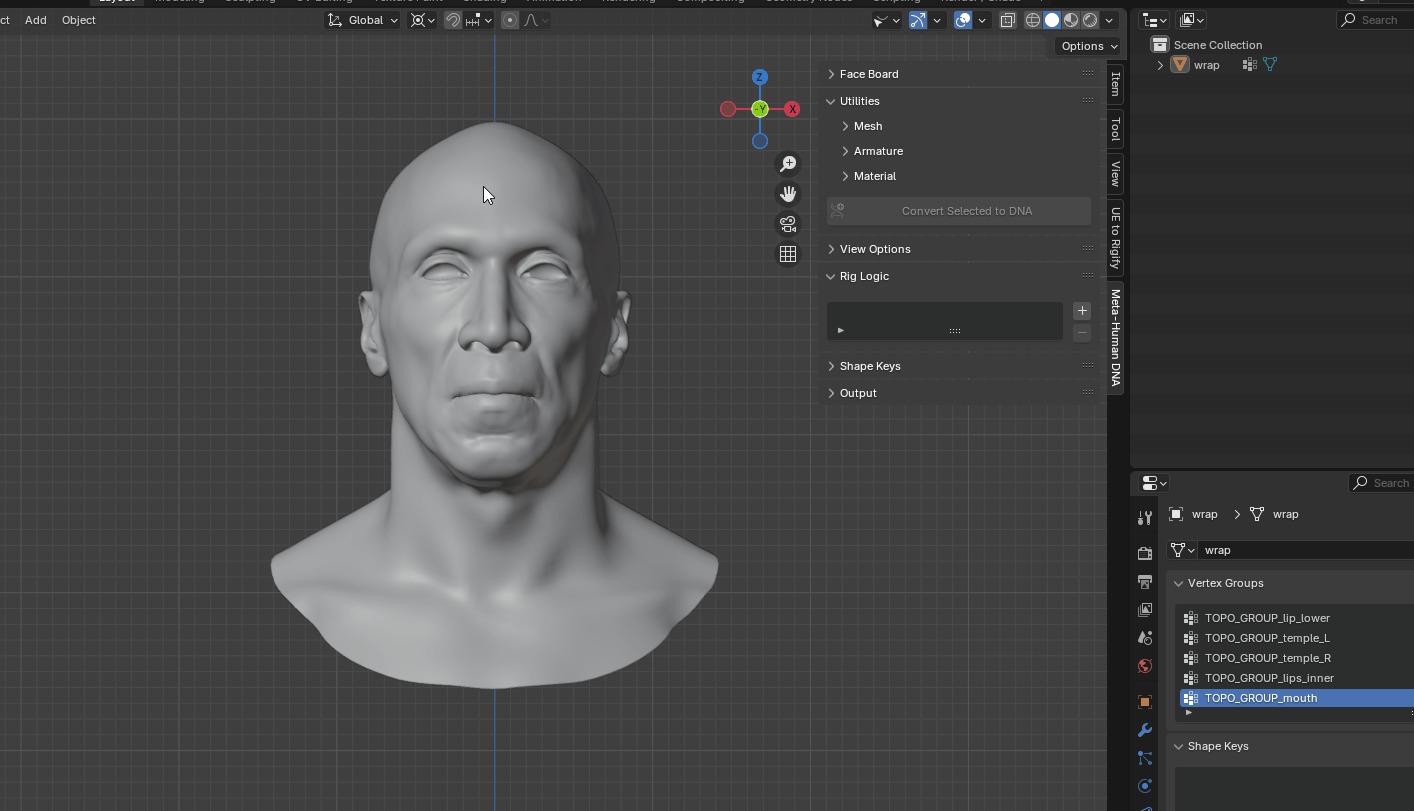1414x811 pixels.
Task: Switch to UE to Rigify sidebar tab
Action: (1115, 237)
